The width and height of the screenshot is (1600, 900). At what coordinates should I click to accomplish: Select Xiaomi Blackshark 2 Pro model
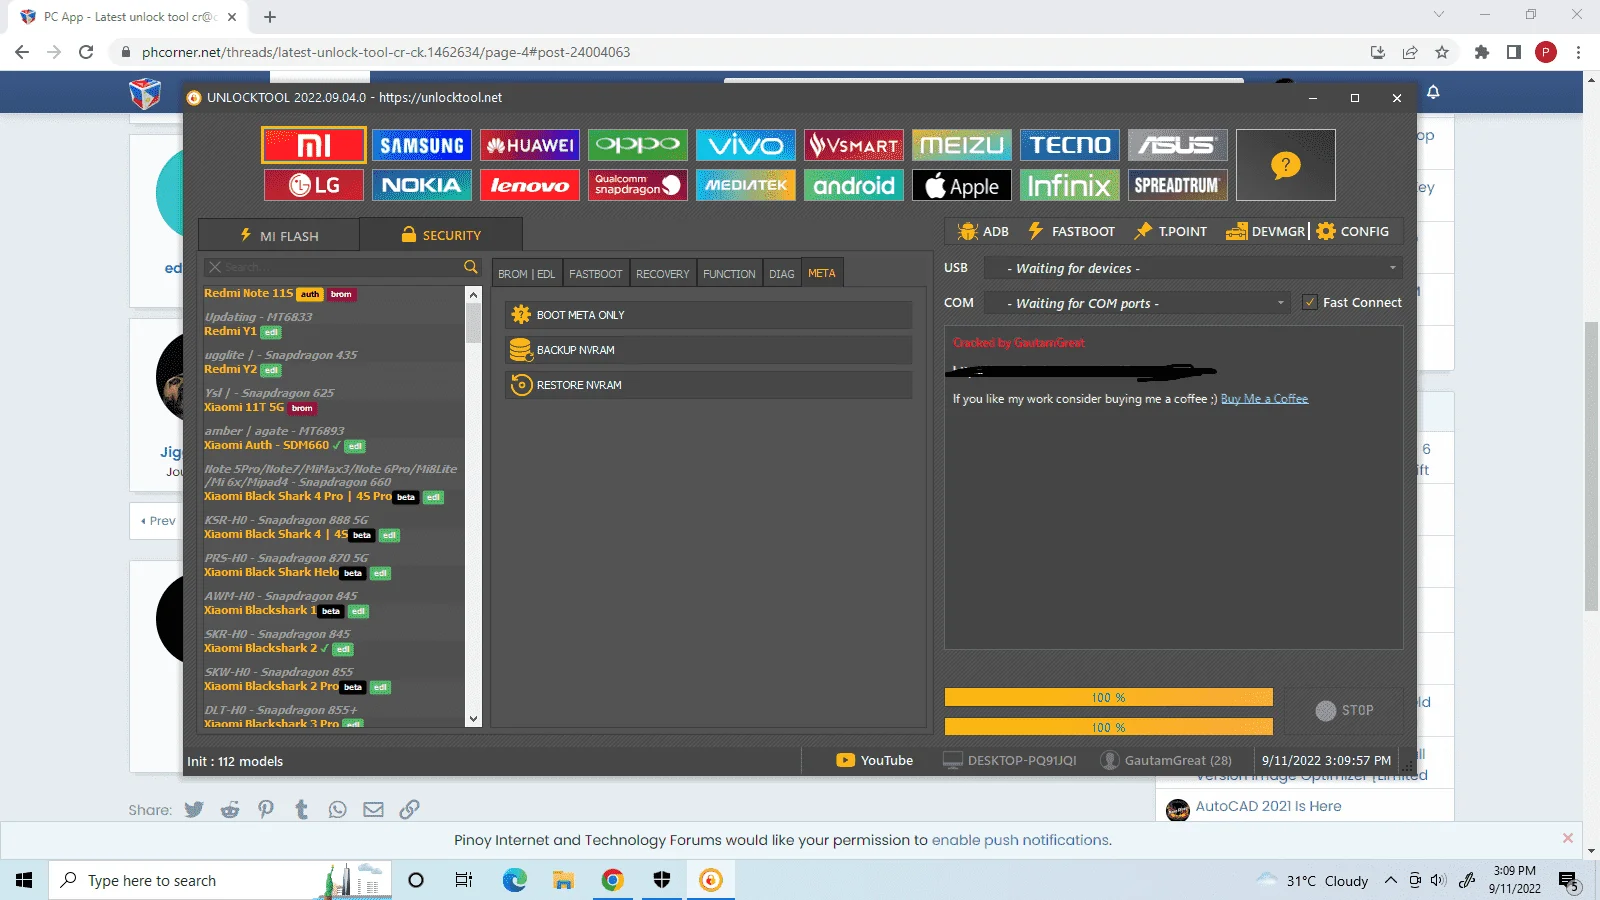tap(271, 686)
